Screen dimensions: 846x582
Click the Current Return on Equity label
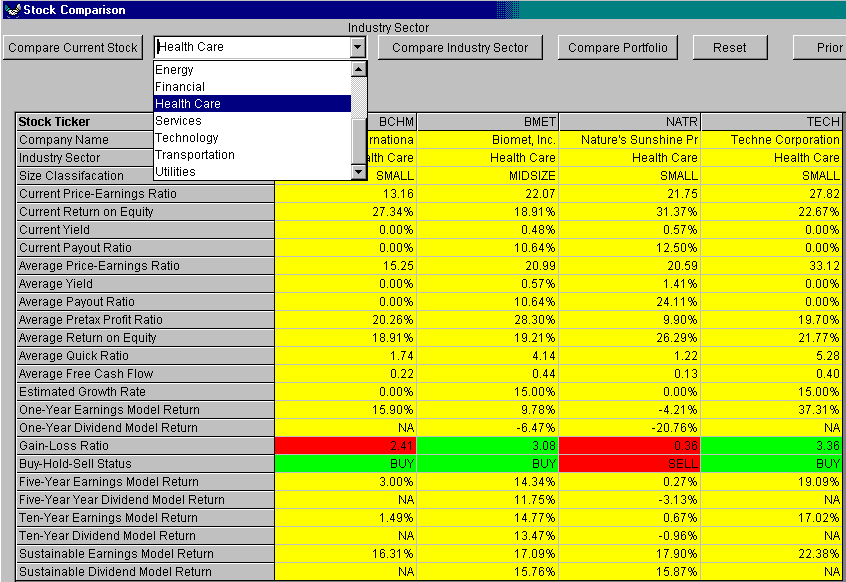145,211
